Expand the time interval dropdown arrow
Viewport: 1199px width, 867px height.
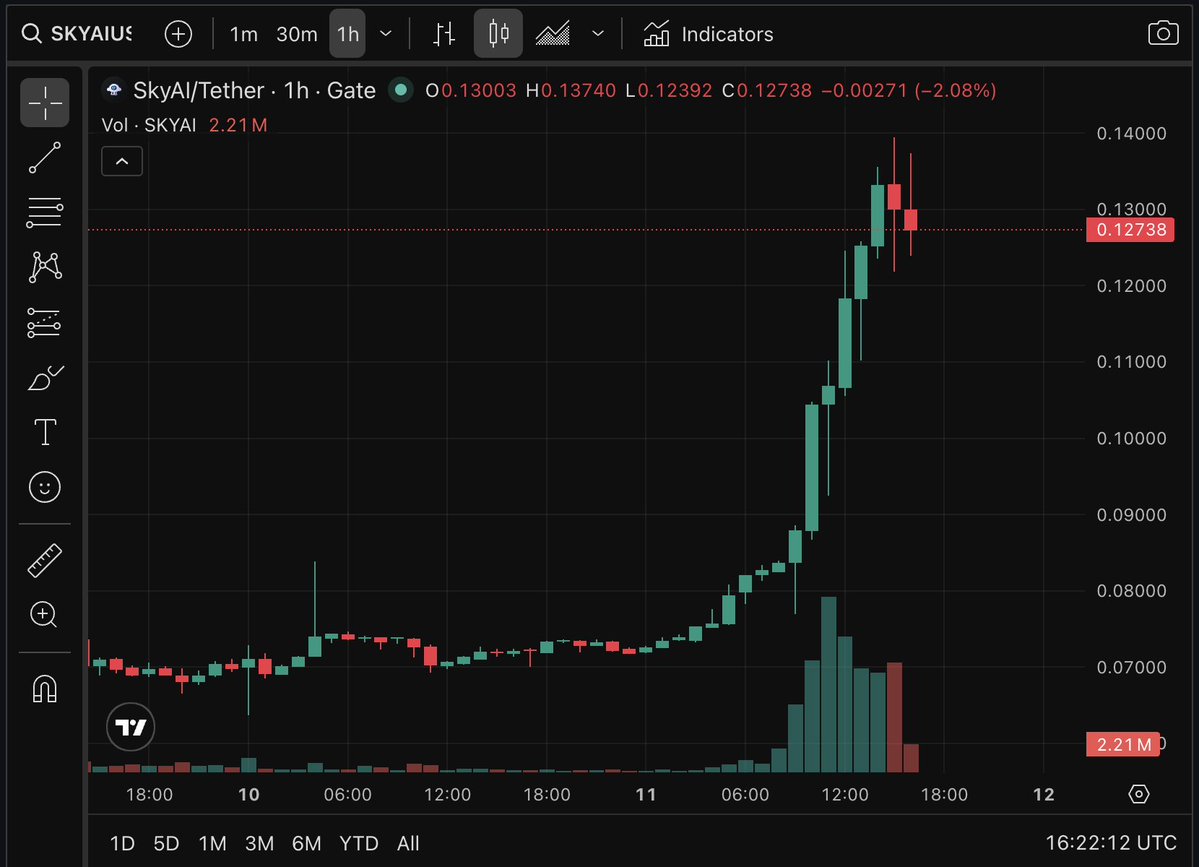(386, 34)
